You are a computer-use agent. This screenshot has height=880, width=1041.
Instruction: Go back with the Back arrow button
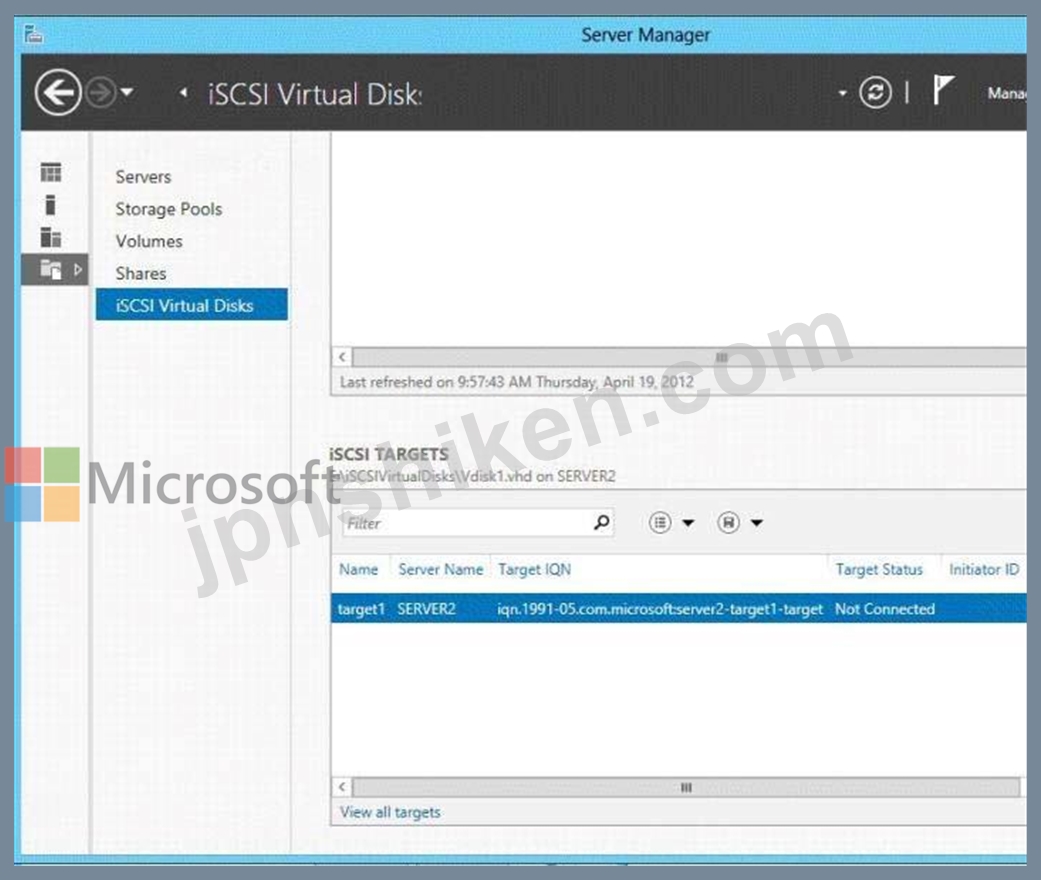(x=58, y=92)
